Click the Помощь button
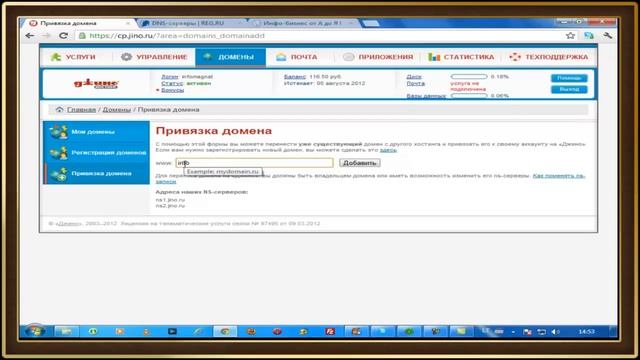This screenshot has height=360, width=640. coord(569,78)
